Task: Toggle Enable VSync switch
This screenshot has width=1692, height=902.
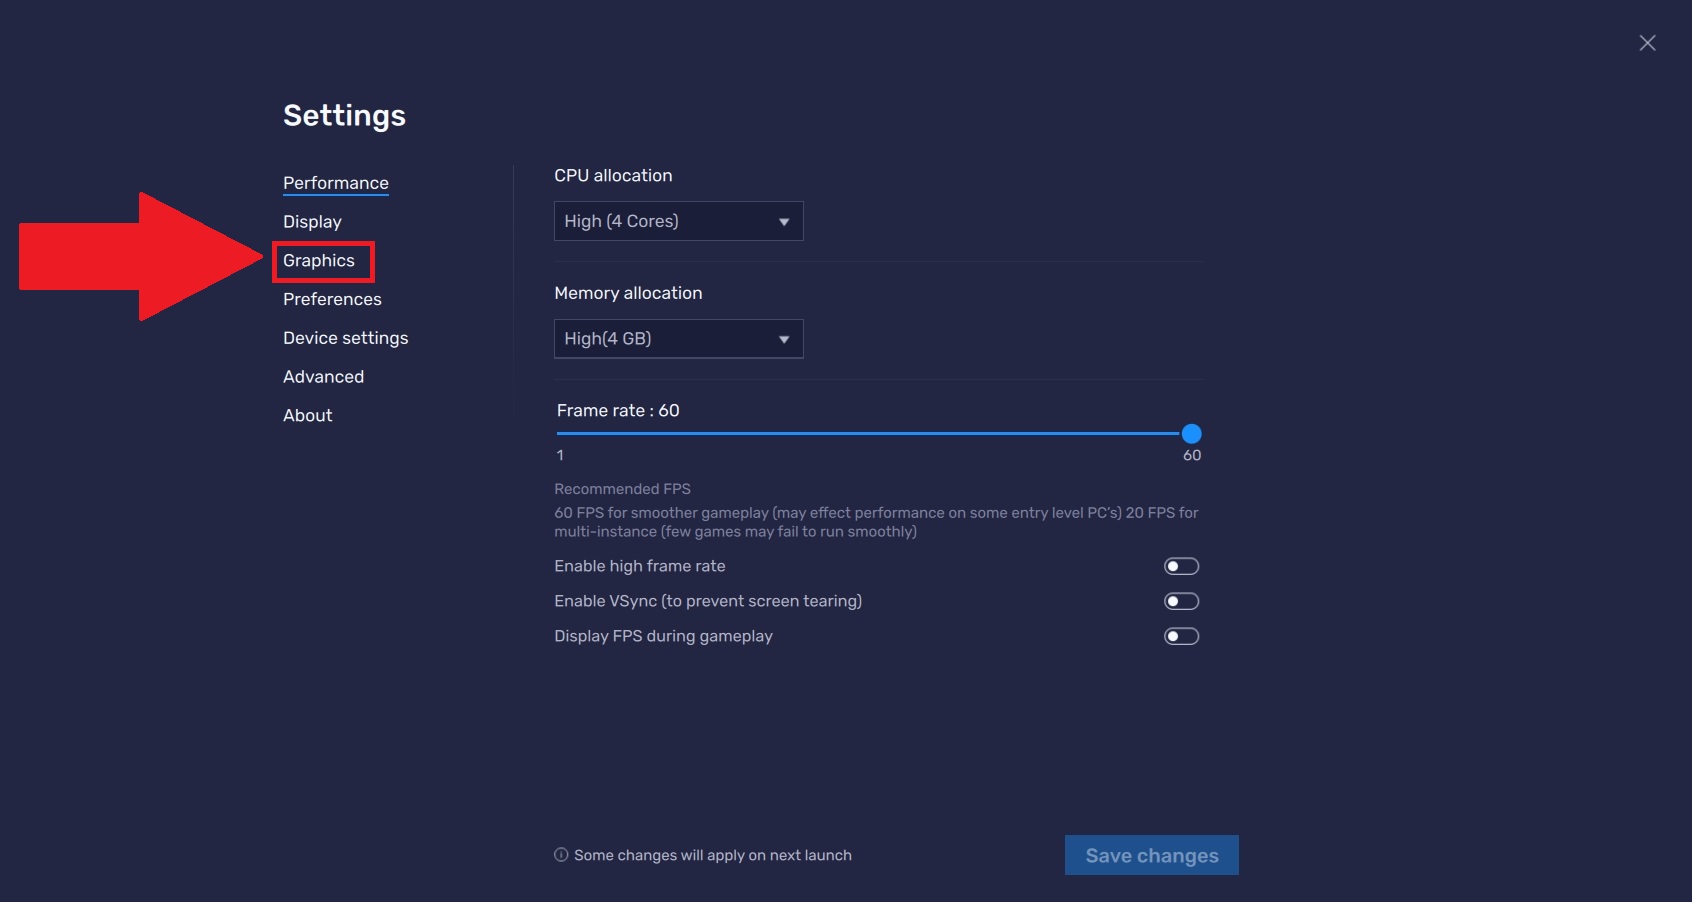Action: click(1181, 601)
